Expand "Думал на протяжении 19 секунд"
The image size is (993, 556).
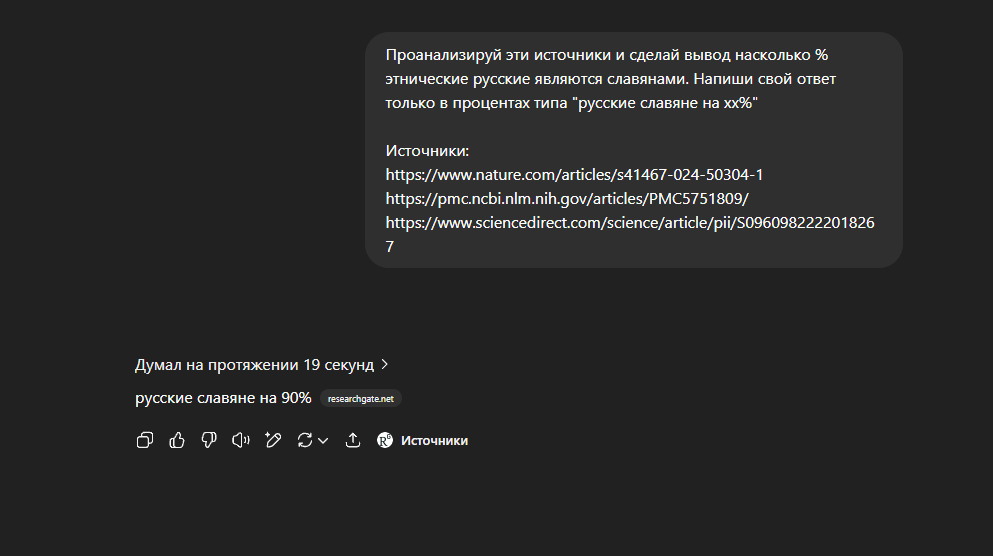254,364
